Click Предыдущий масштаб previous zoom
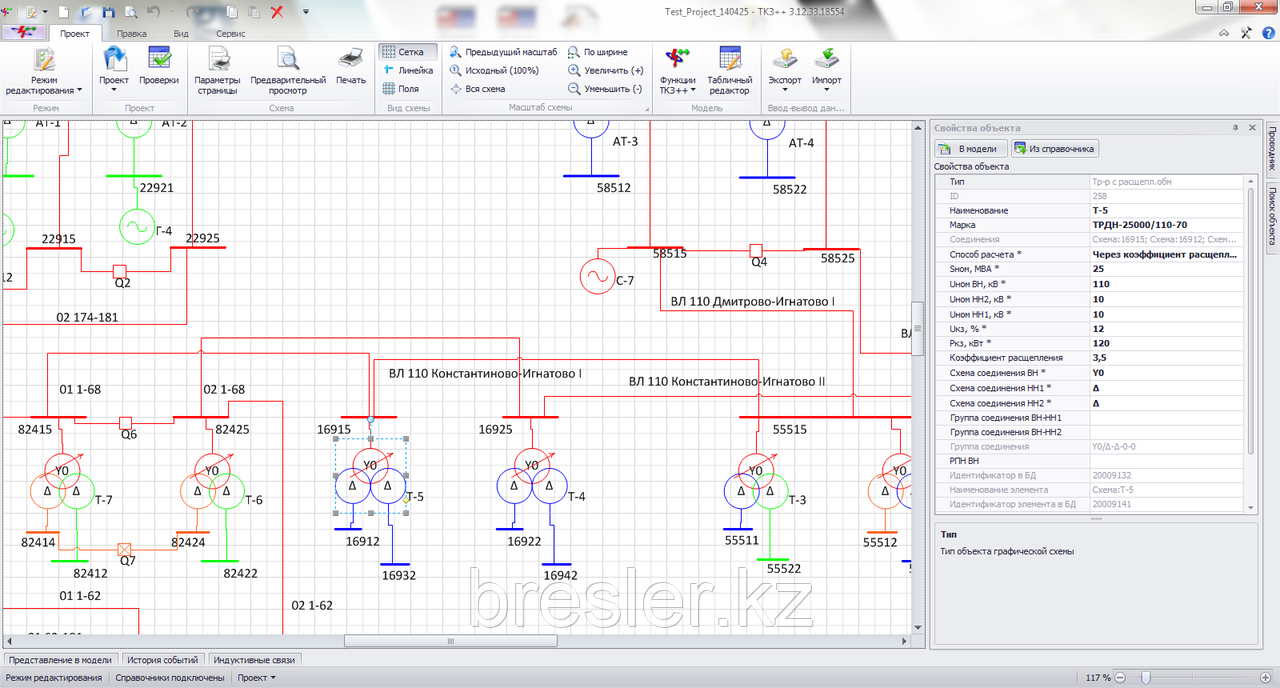This screenshot has width=1280, height=688. click(x=503, y=52)
